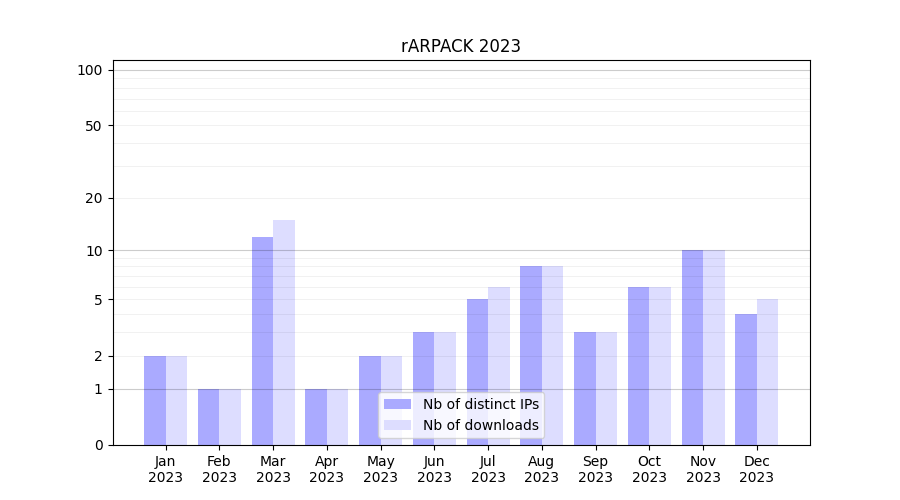Screen dimensions: 900x500
Task: Click the y-axis tick label 20
Action: pyautogui.click(x=94, y=198)
